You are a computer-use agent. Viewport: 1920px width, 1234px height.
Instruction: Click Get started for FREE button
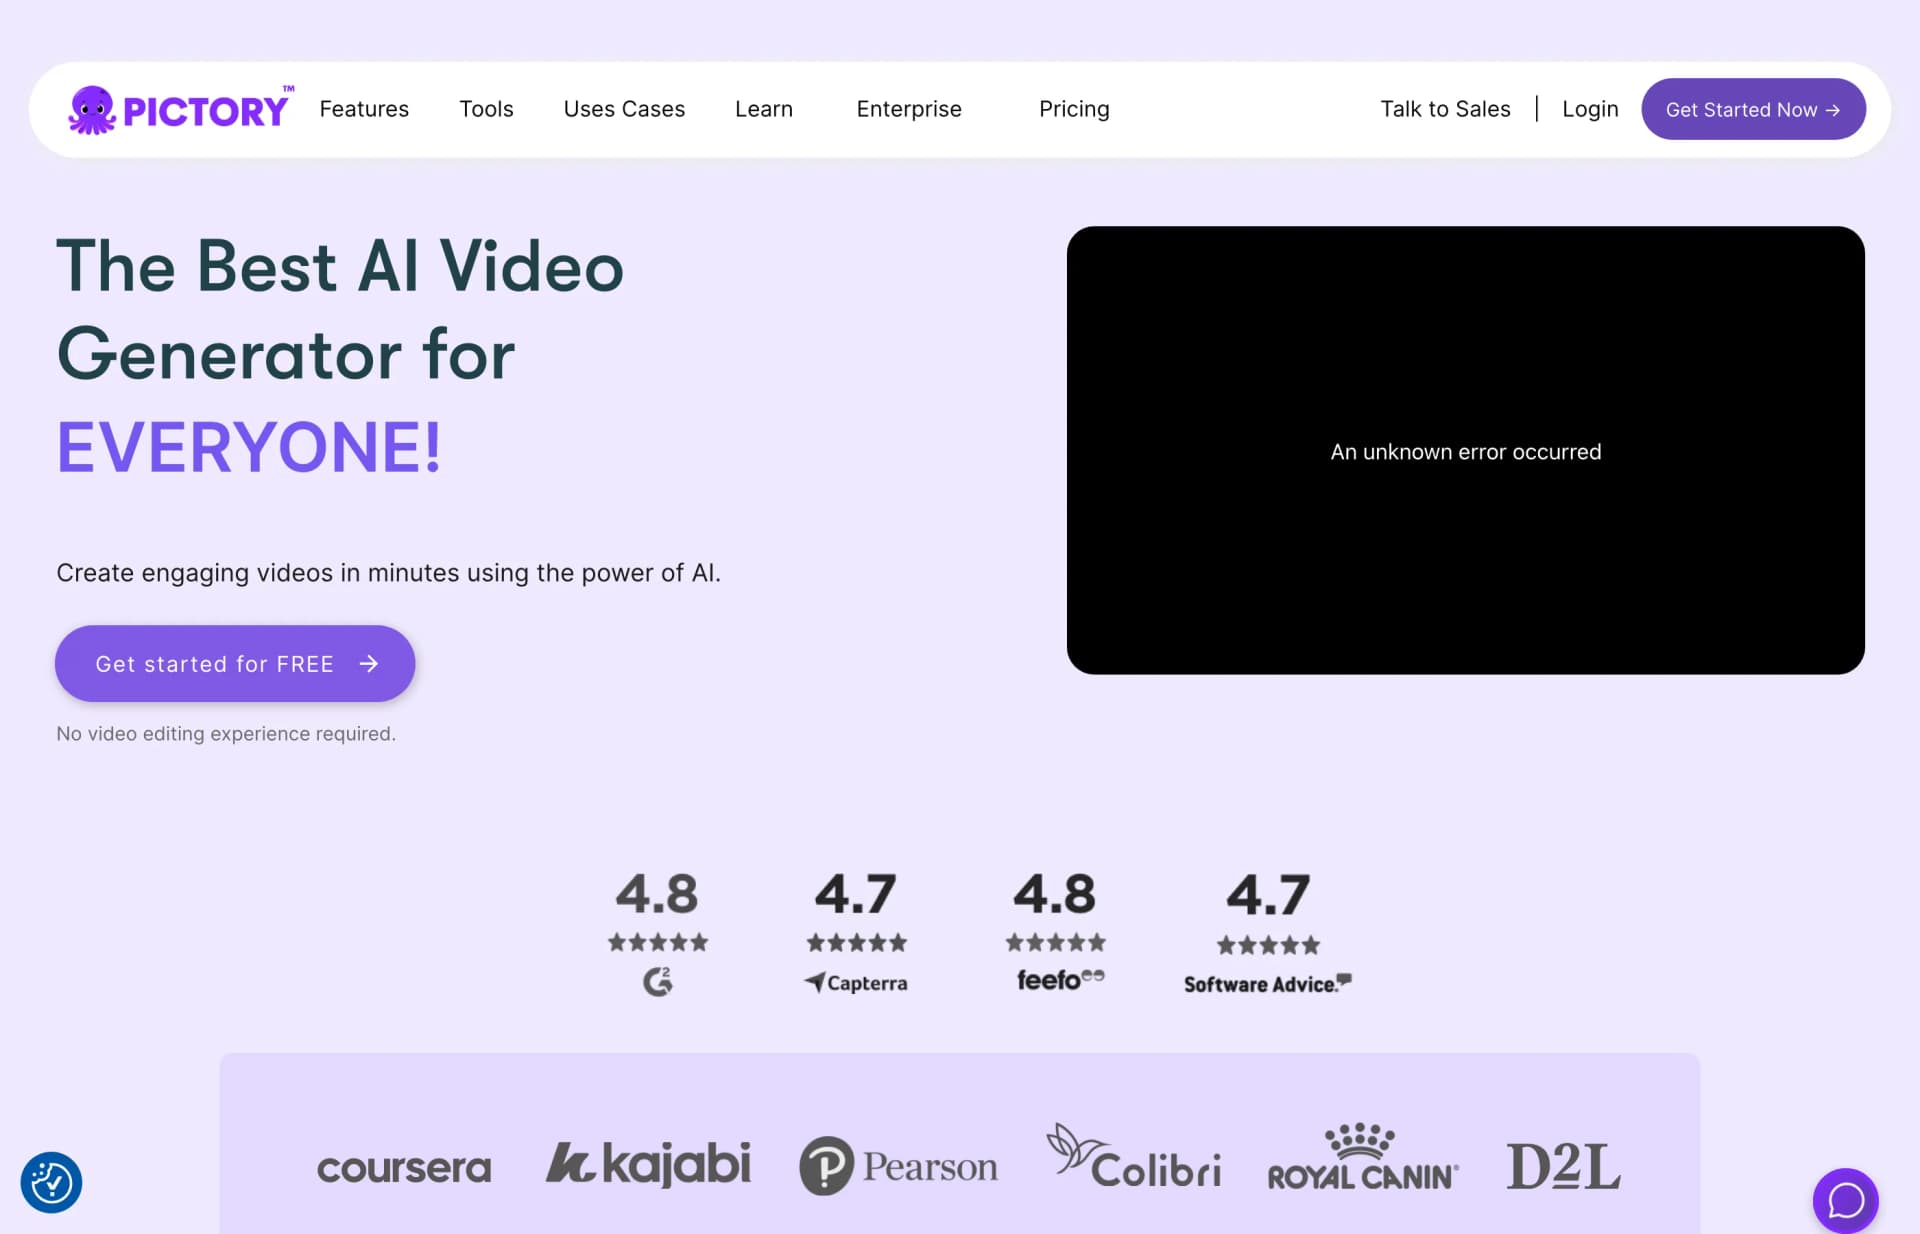tap(235, 664)
